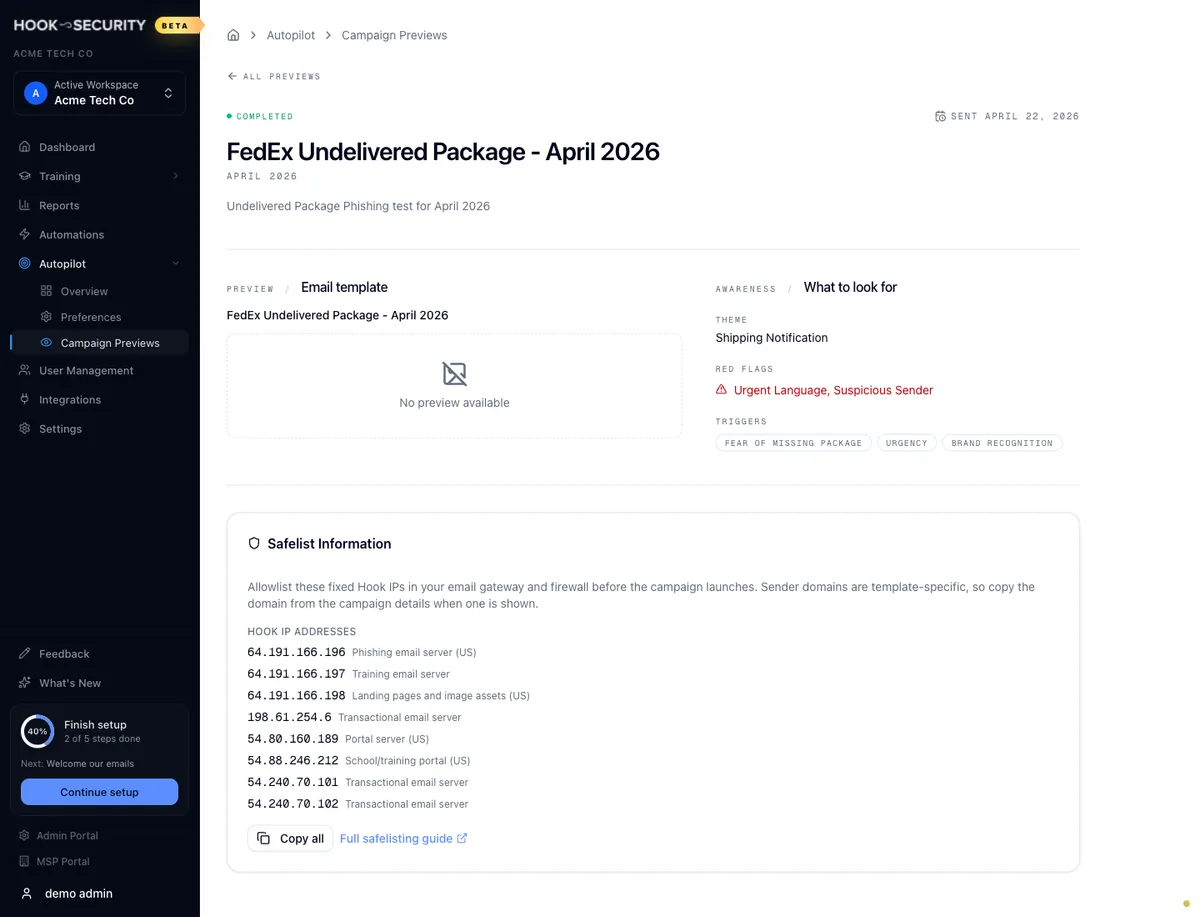Viewport: 1200px width, 917px height.
Task: Click the Campaign Previews breadcrumb
Action: pyautogui.click(x=394, y=35)
